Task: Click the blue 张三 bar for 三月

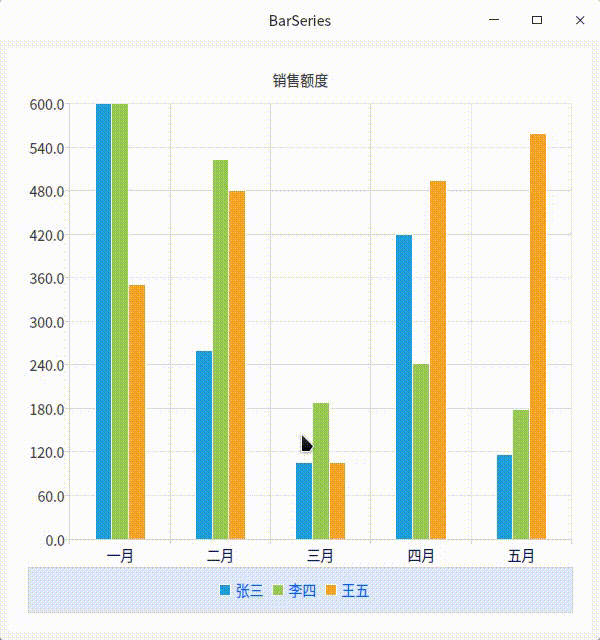Action: (x=304, y=501)
